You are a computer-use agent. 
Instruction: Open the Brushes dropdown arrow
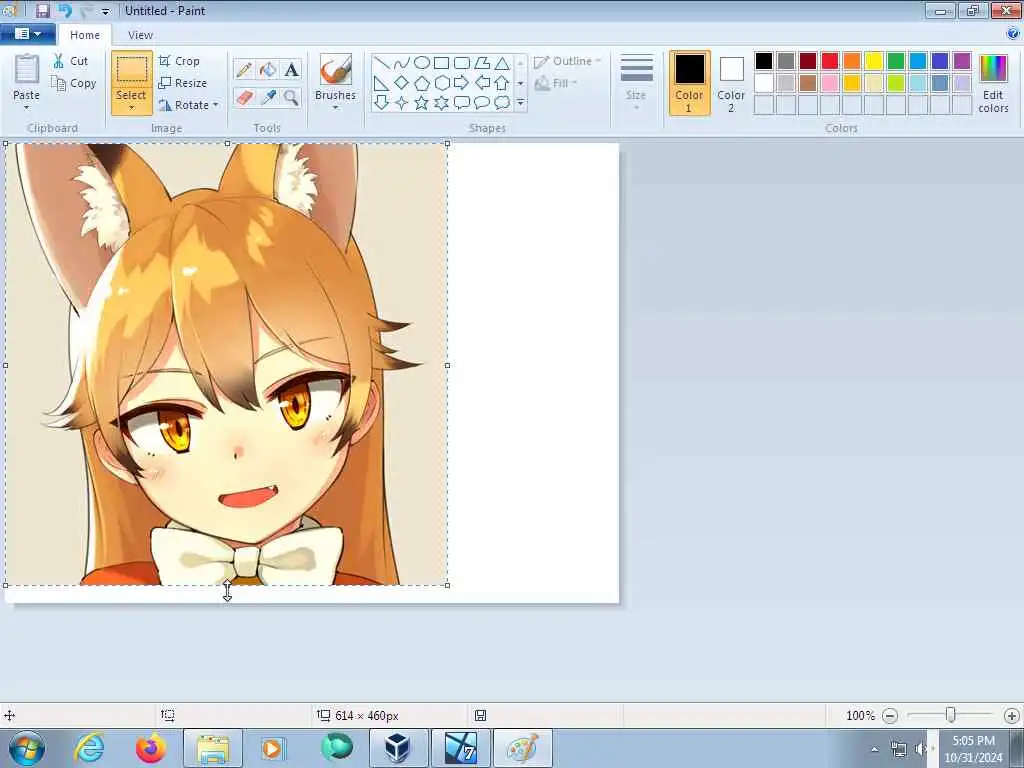tap(336, 108)
